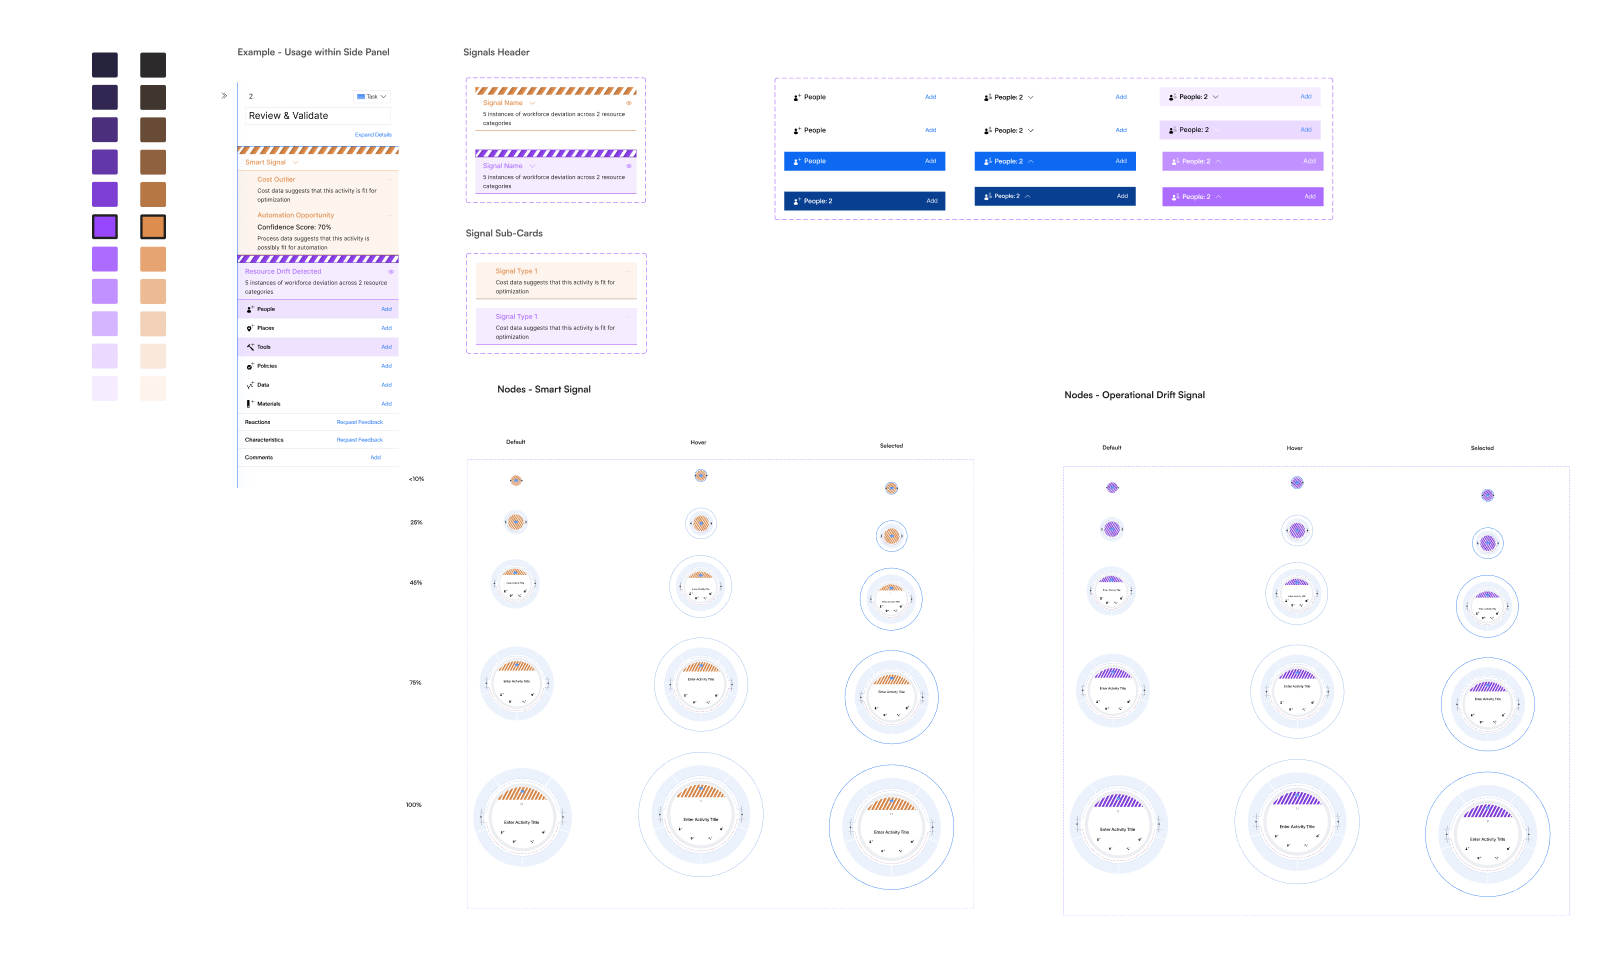This screenshot has width=1600, height=956.
Task: Click 'Resource Drift Detected' card title
Action: point(283,271)
